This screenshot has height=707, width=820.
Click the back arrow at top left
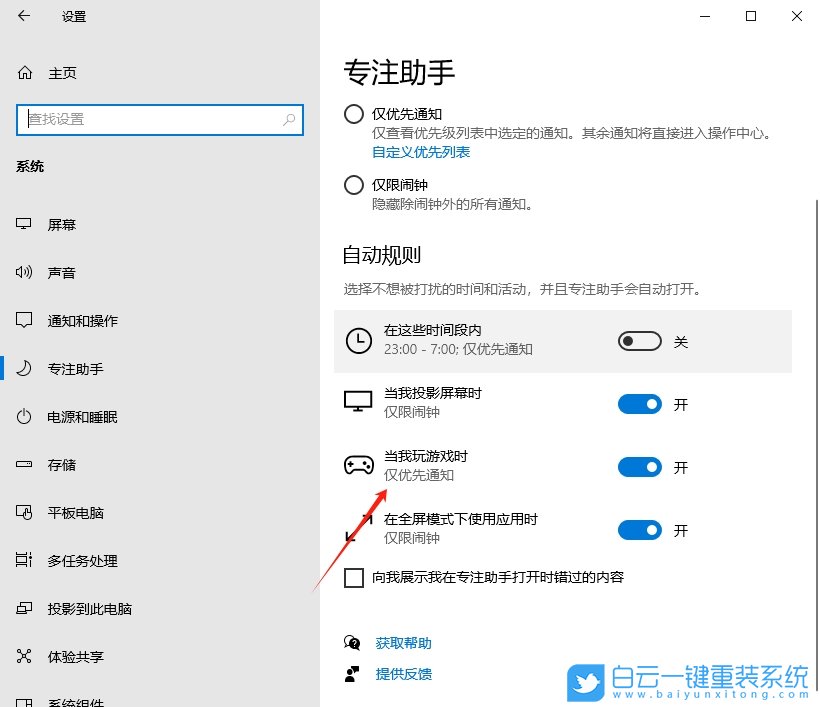pyautogui.click(x=22, y=16)
